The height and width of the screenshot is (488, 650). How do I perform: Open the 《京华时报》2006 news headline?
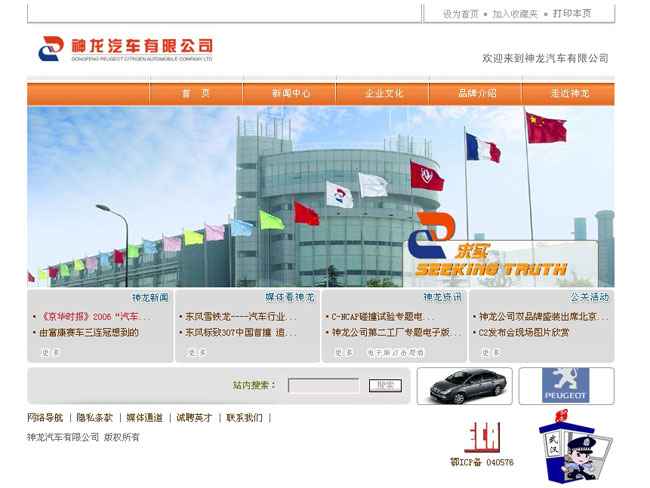pyautogui.click(x=95, y=317)
